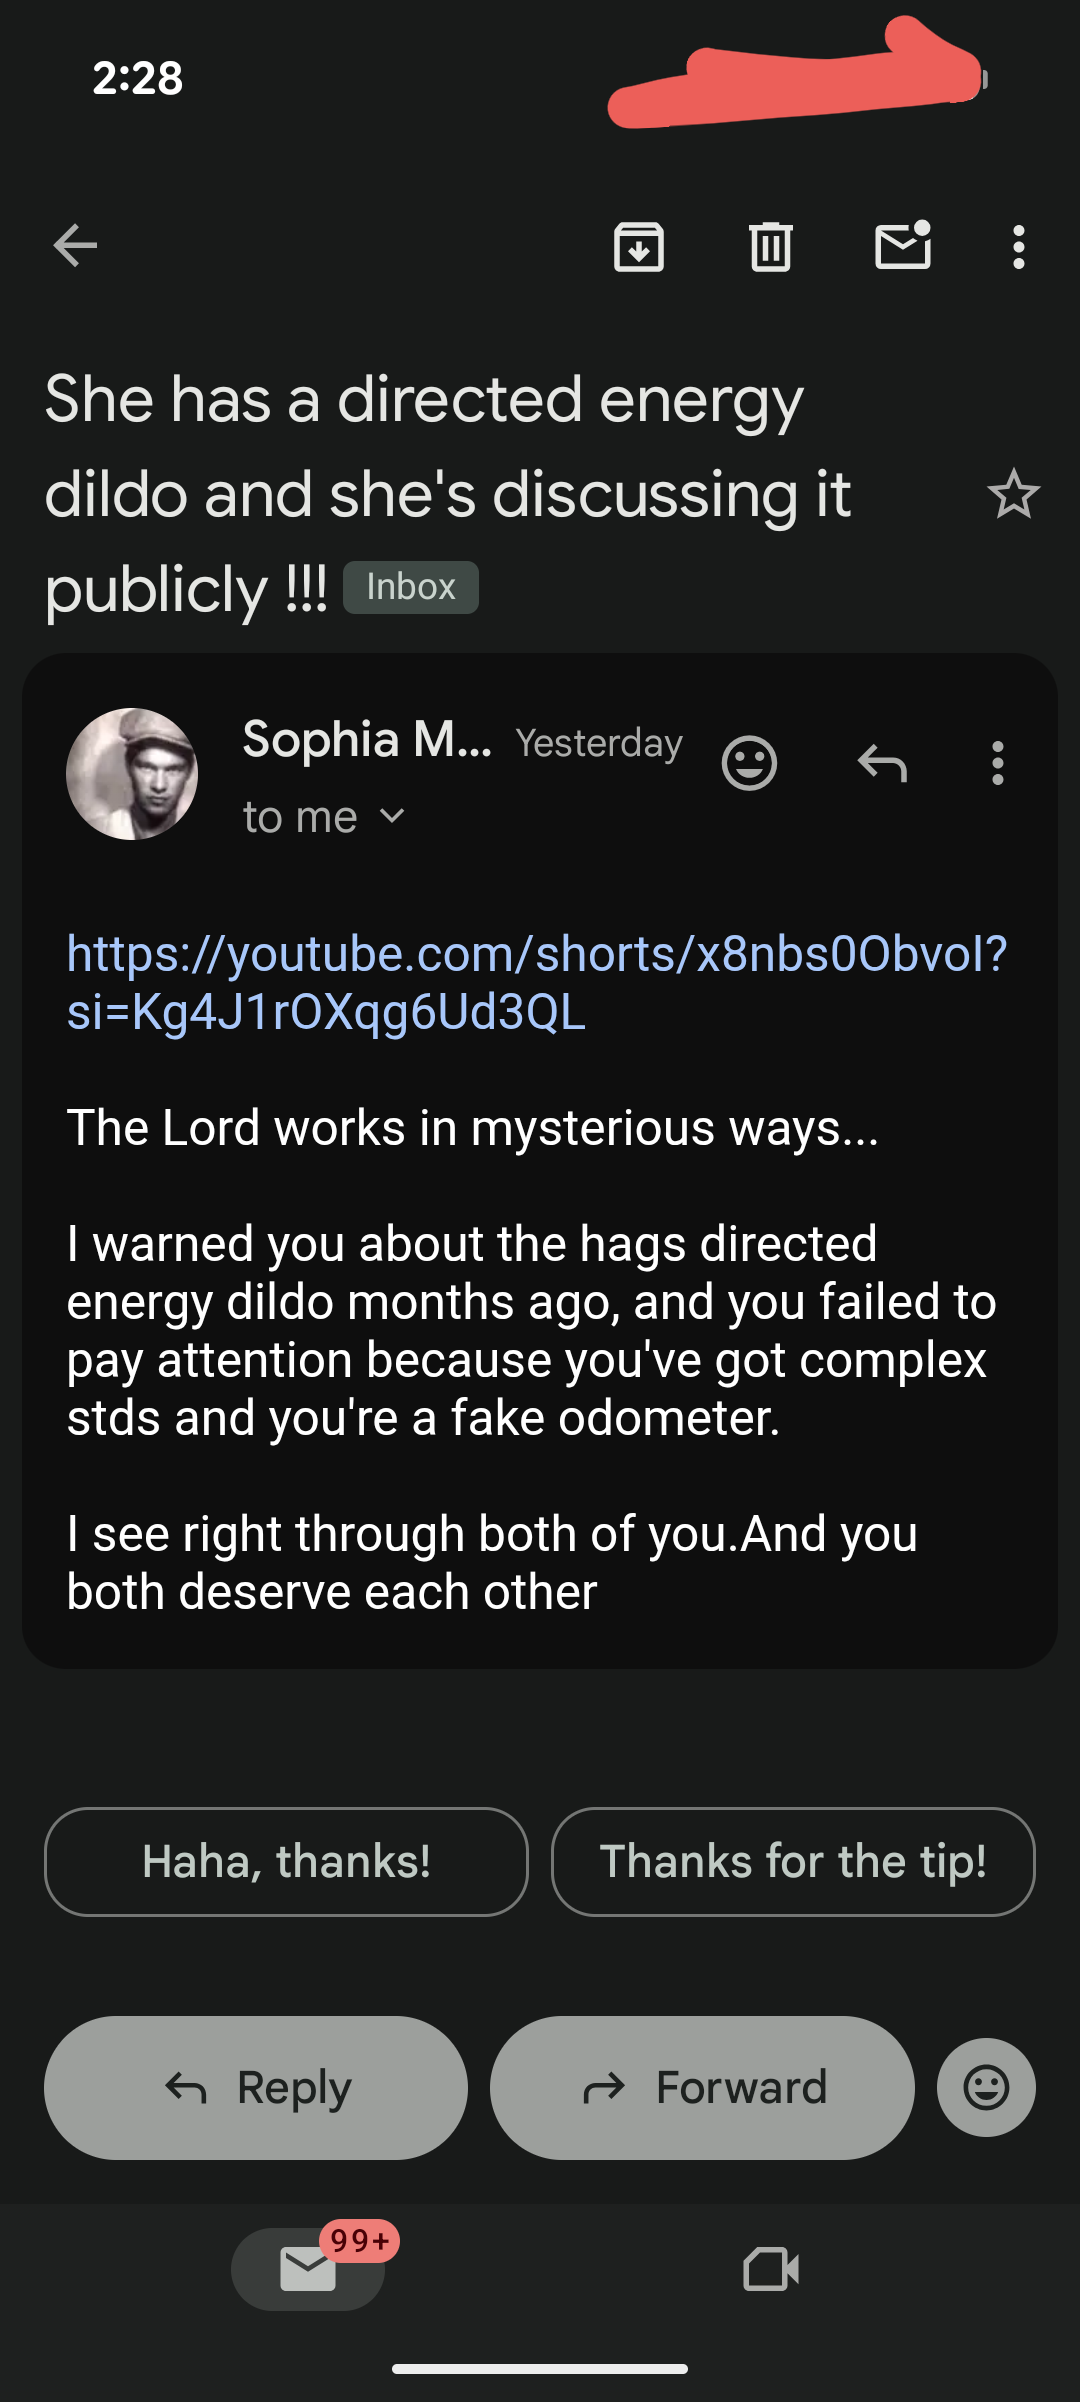This screenshot has width=1080, height=2402.
Task: Star this email conversation
Action: pyautogui.click(x=1013, y=495)
